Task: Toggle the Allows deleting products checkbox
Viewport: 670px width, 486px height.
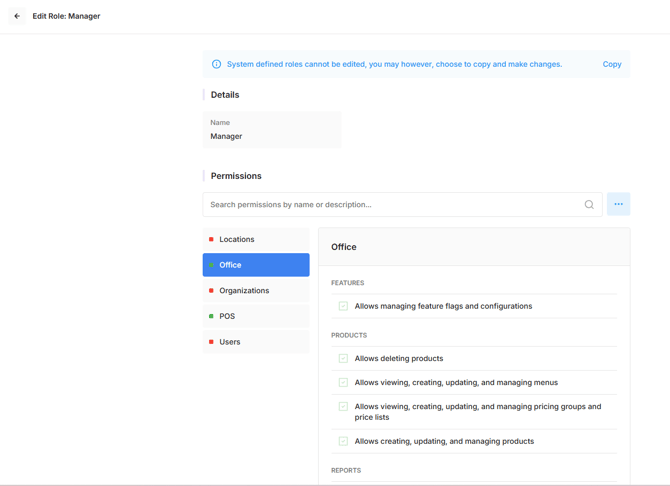Action: click(x=343, y=358)
